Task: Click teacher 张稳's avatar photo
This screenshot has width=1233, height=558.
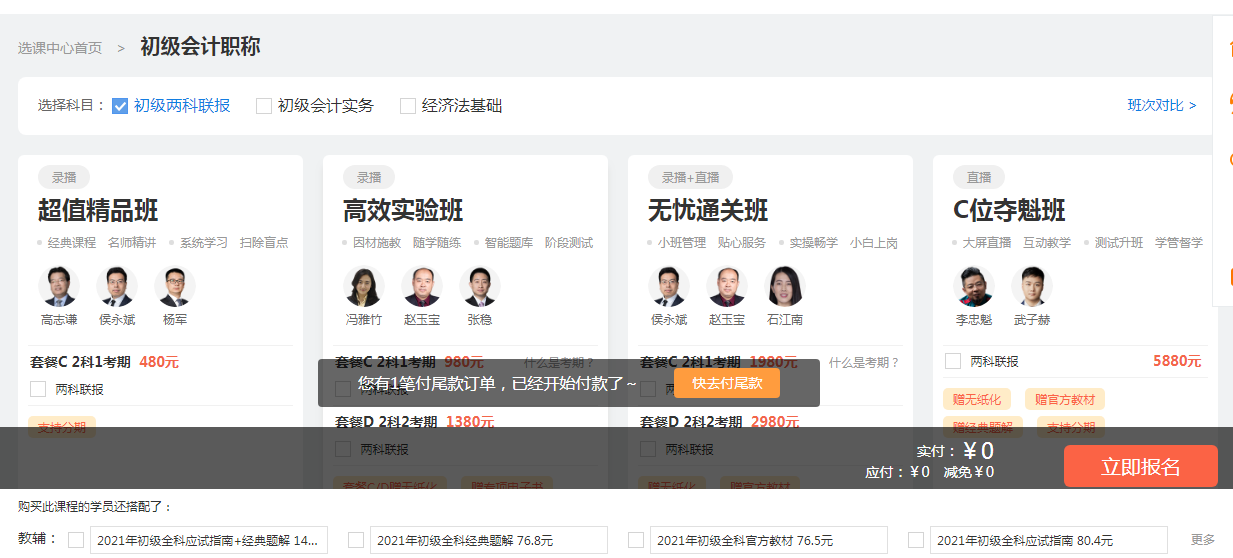Action: click(480, 287)
